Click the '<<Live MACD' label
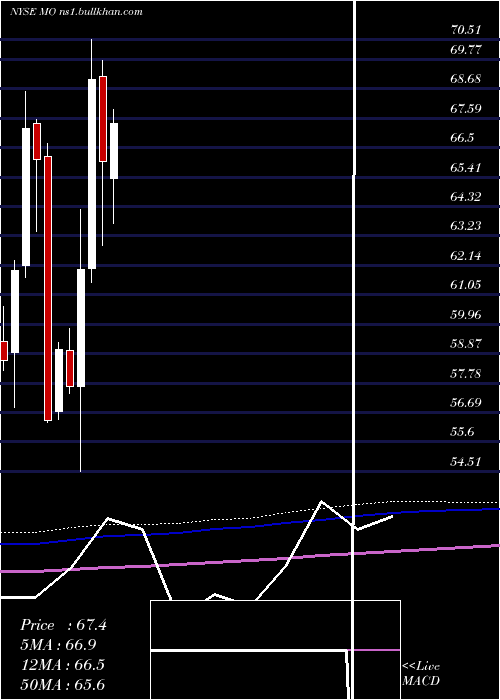The height and width of the screenshot is (700, 500). 421,674
